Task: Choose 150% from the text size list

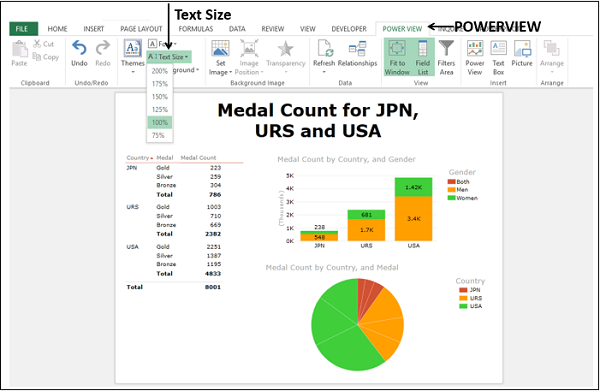Action: point(160,97)
